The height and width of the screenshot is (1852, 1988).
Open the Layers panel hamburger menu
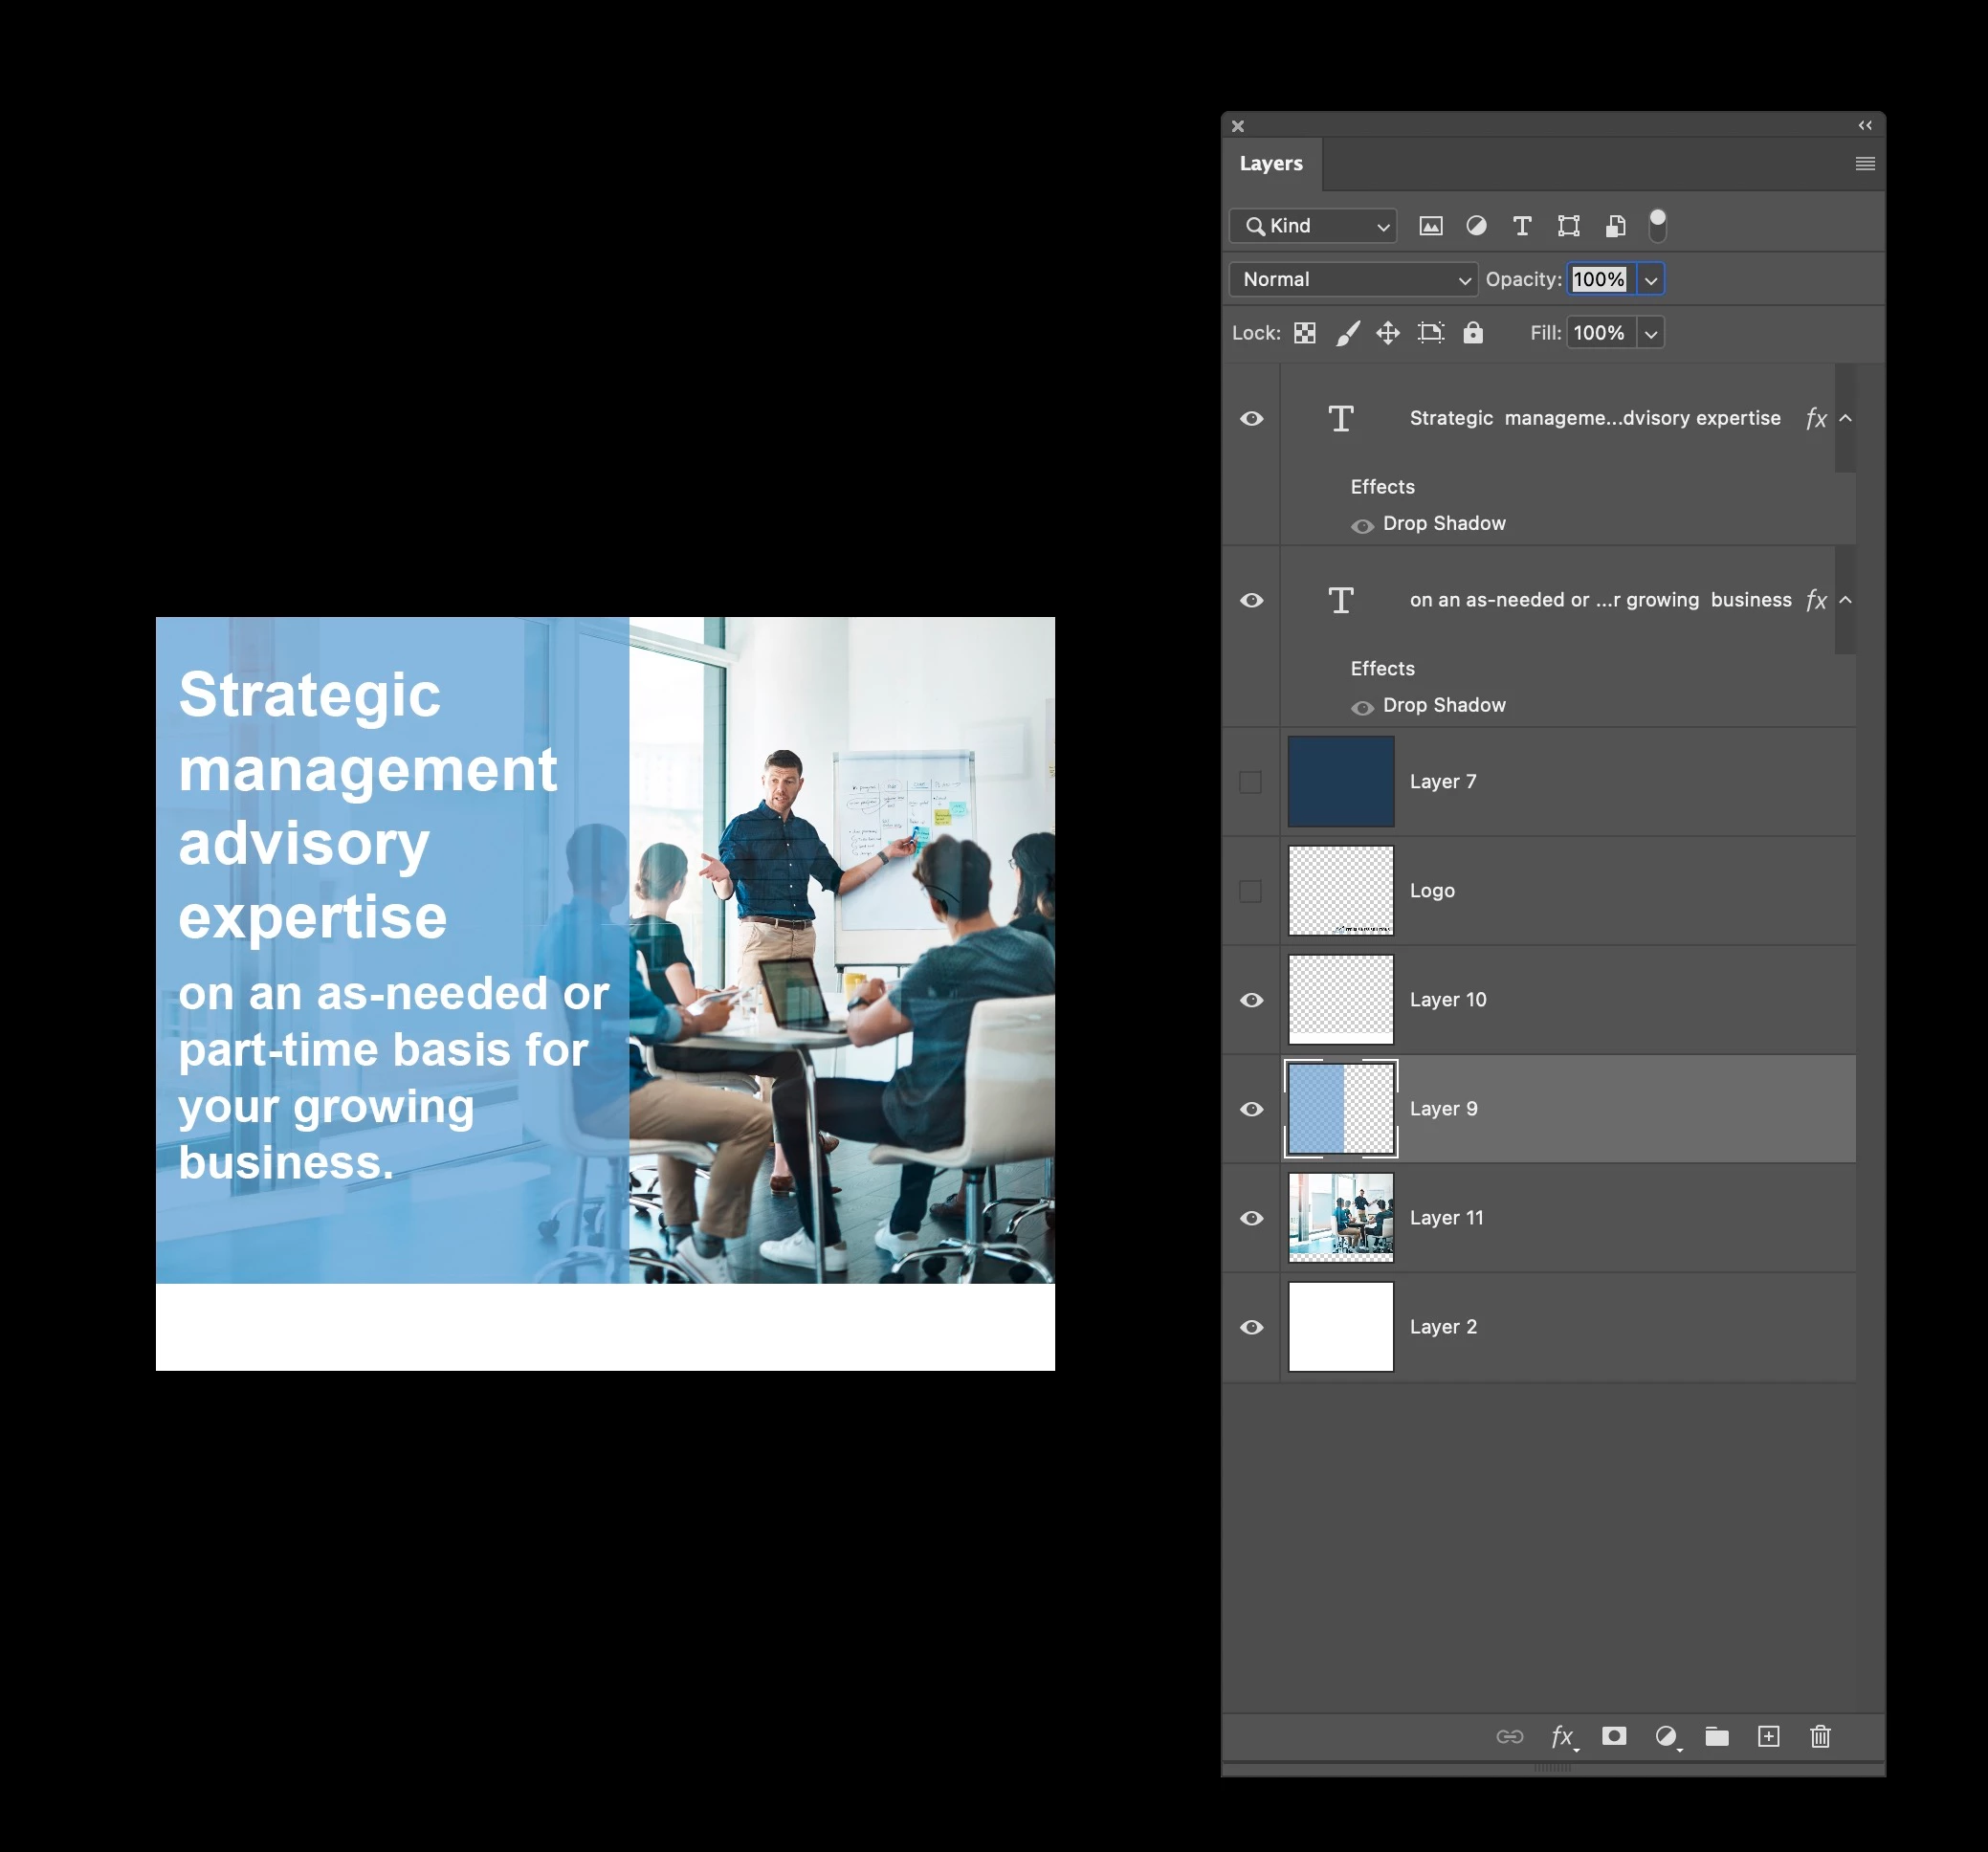click(x=1864, y=164)
